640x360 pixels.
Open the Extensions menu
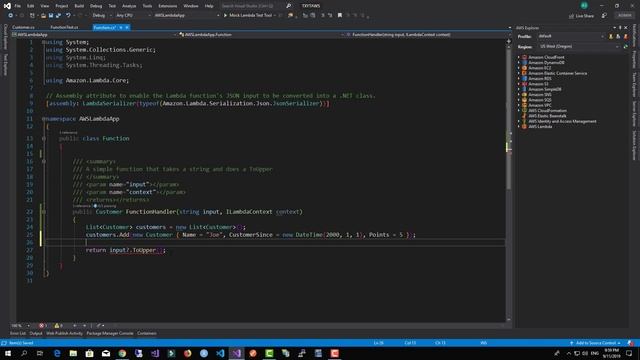167,6
